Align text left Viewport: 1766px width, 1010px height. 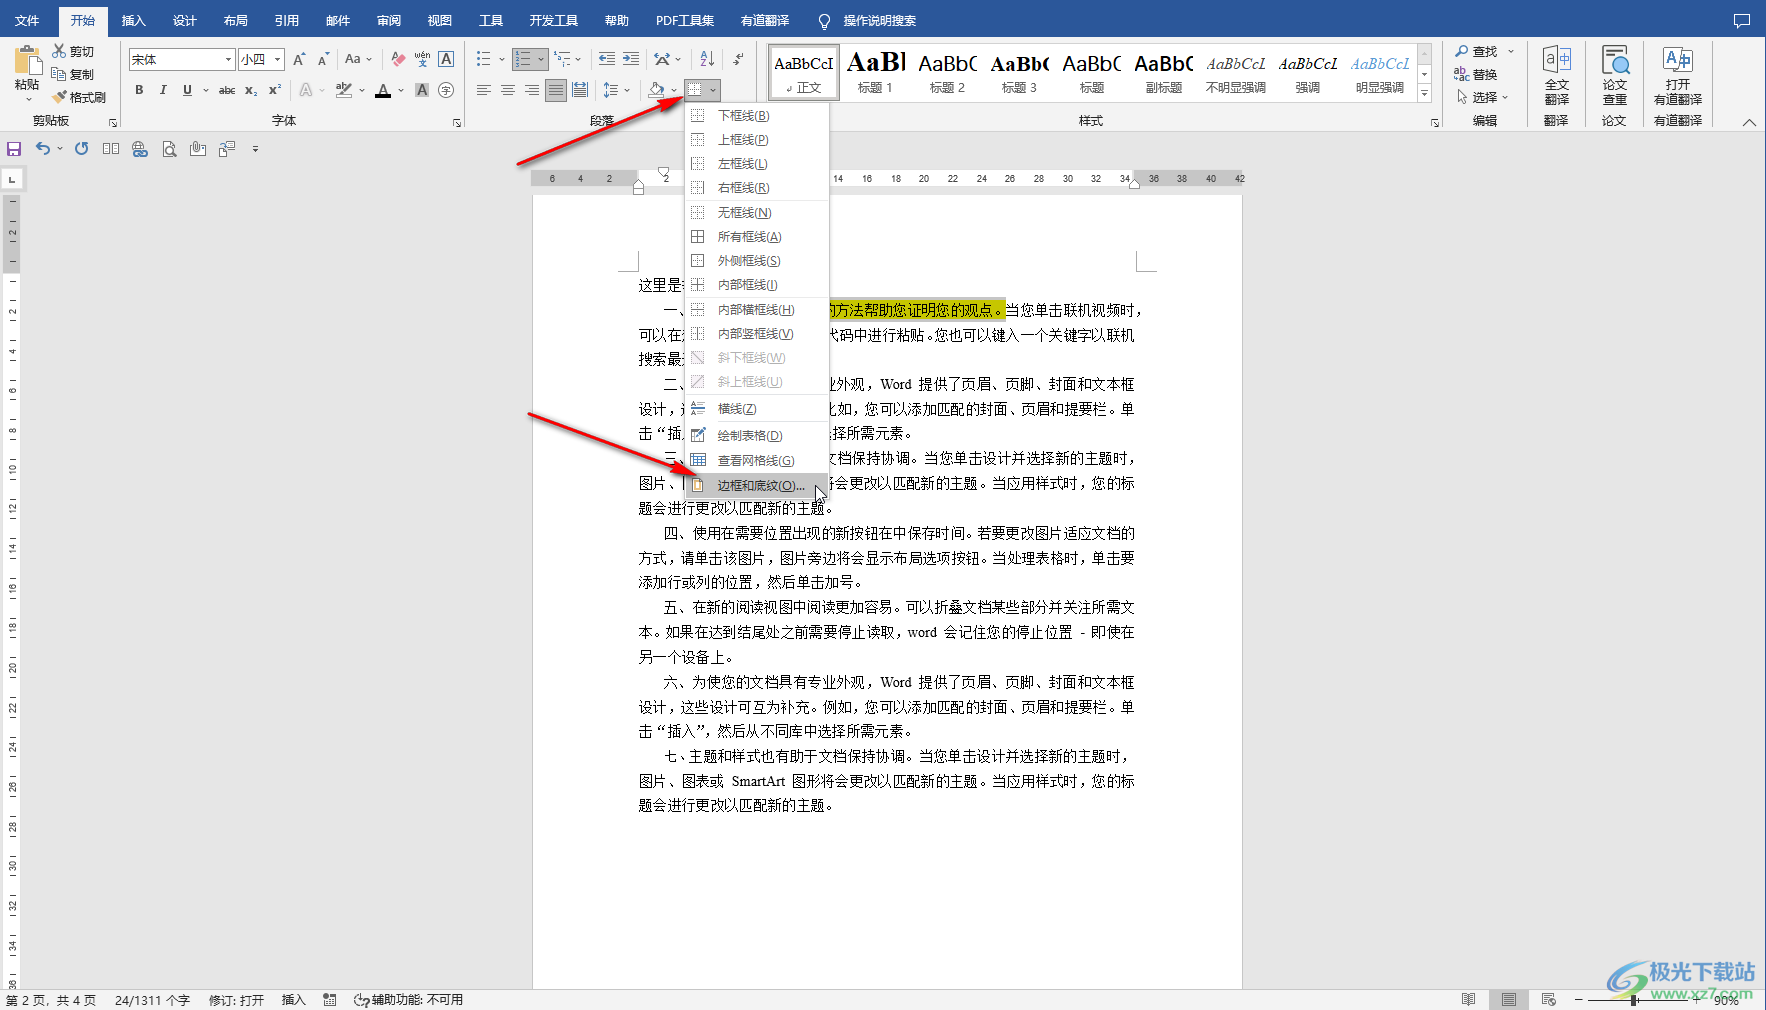pos(484,90)
